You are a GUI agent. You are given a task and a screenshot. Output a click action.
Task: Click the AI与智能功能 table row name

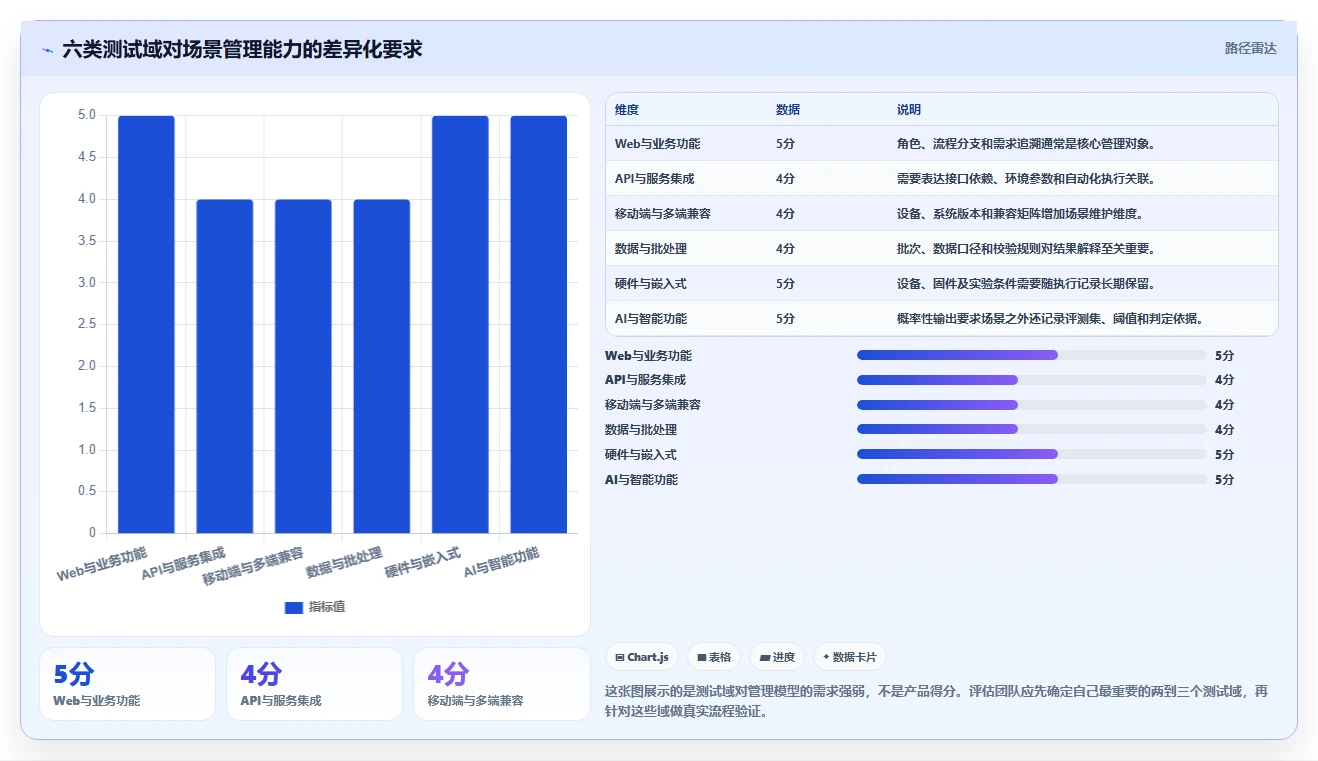(x=651, y=319)
